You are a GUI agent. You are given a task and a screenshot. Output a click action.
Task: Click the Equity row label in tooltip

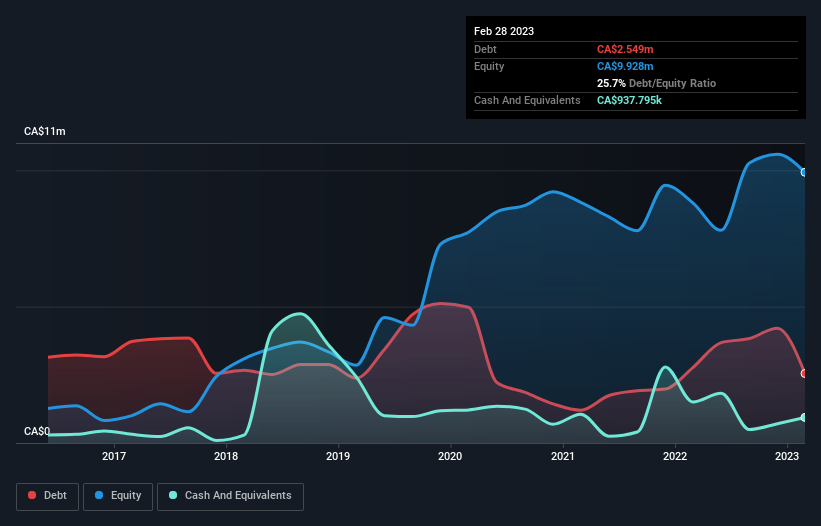coord(489,66)
